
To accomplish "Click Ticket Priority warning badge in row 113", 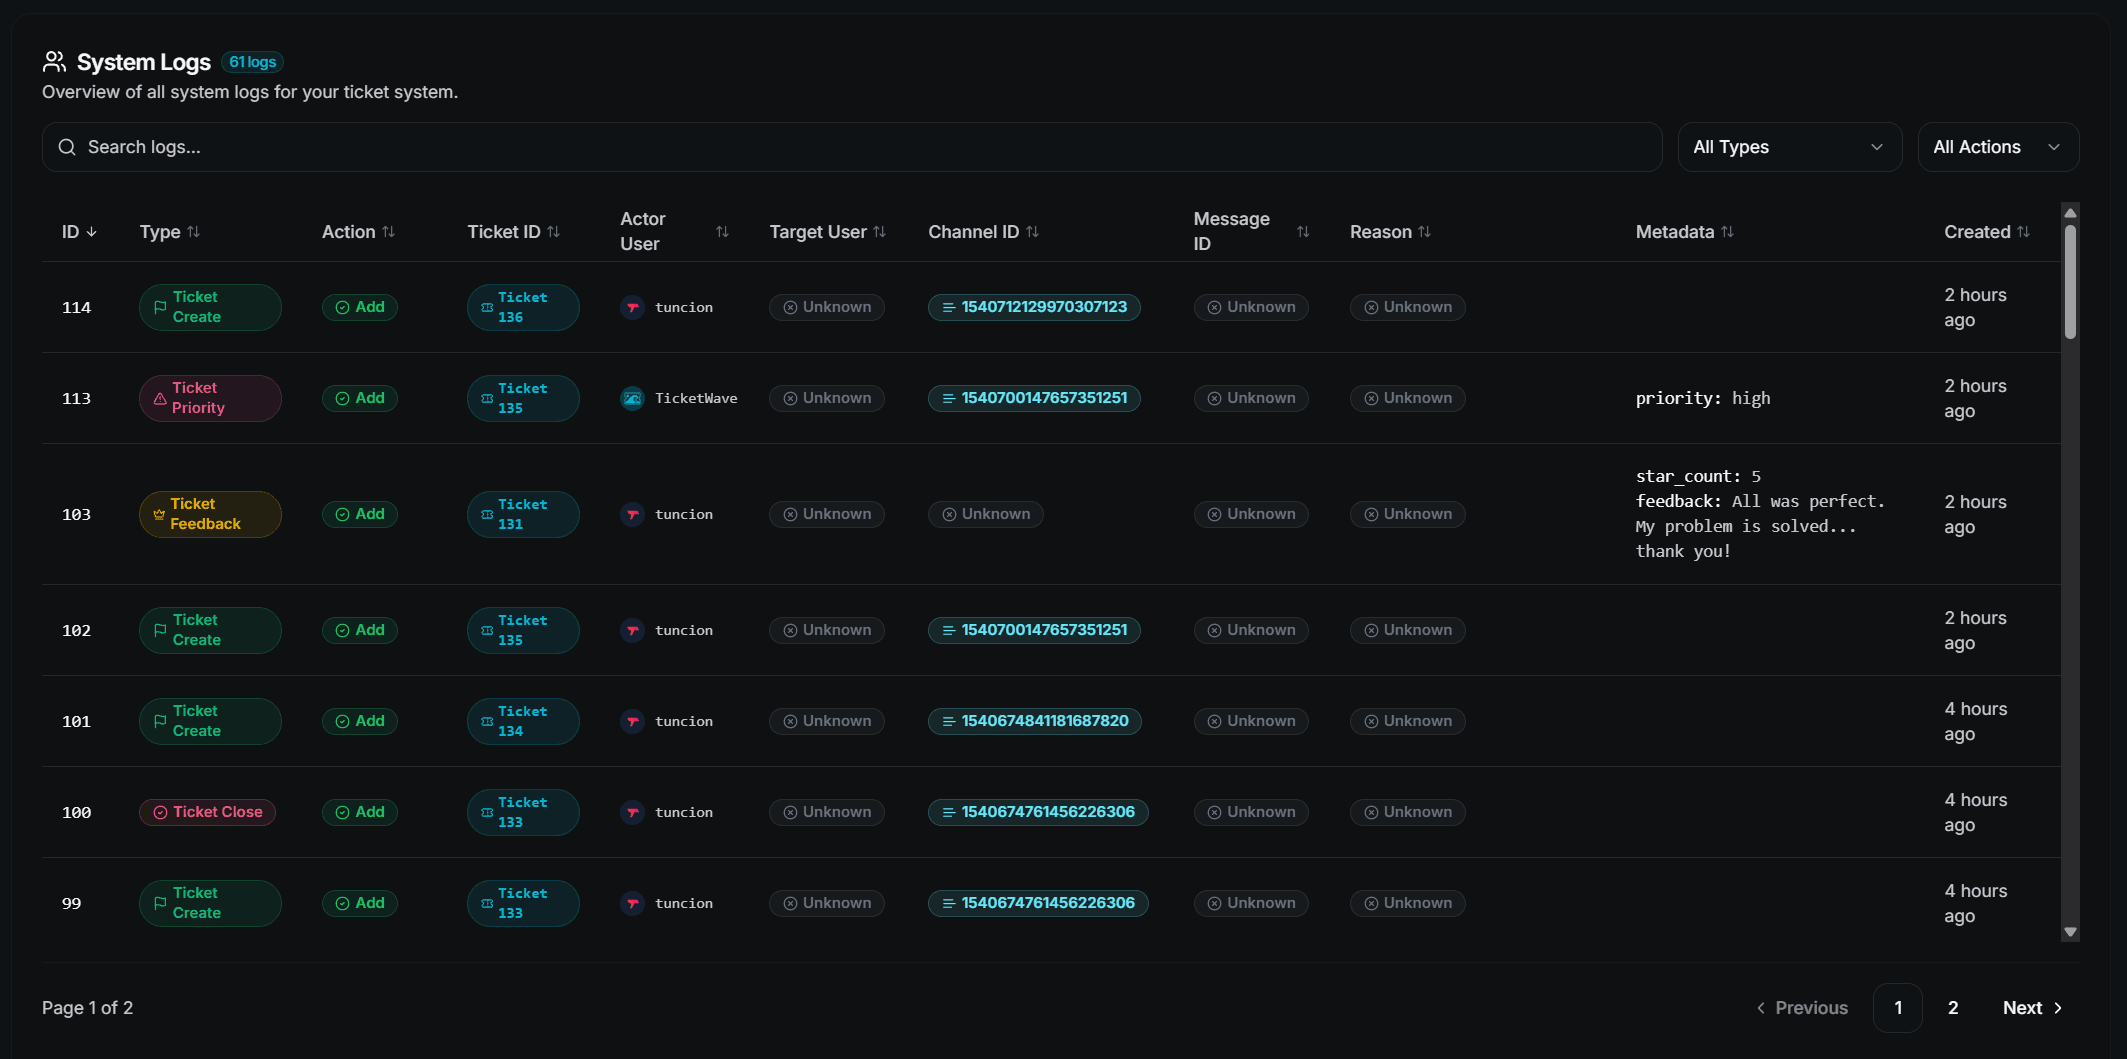I will point(210,398).
